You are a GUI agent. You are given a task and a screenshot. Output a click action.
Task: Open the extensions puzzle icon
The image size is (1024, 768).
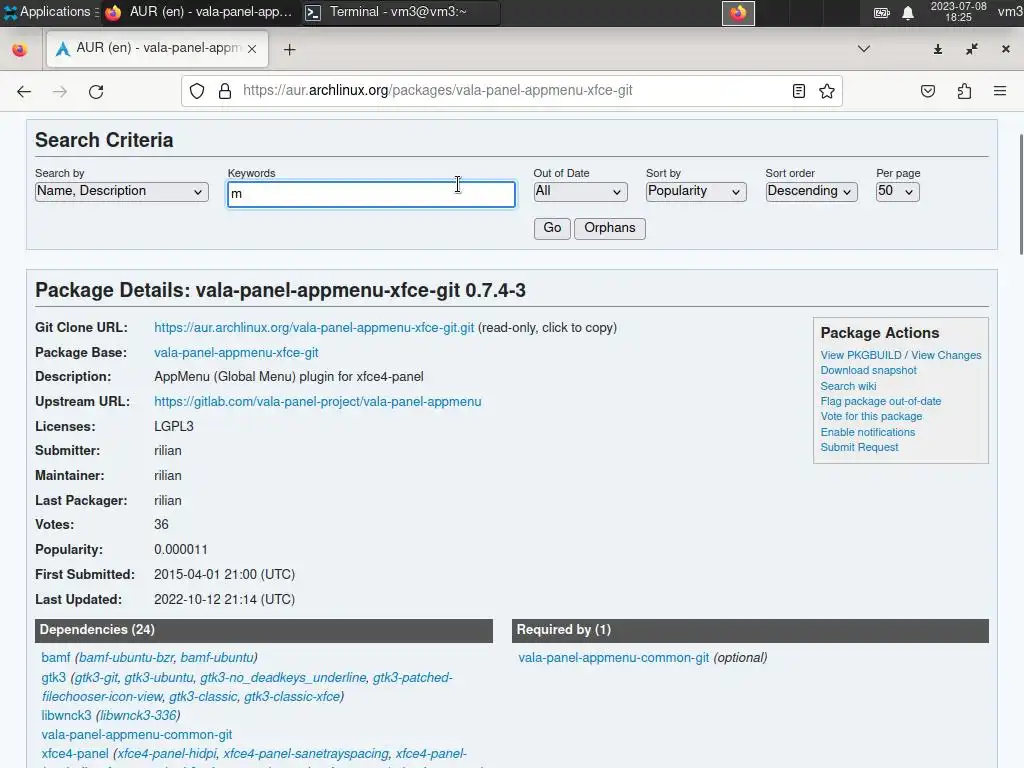tap(964, 91)
